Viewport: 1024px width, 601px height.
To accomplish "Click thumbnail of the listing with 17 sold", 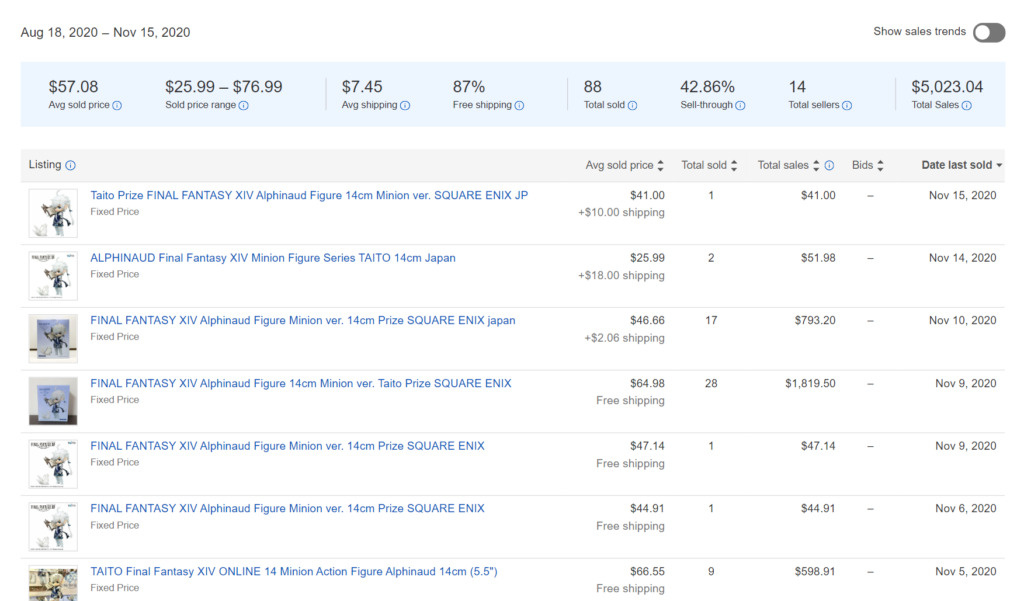I will [53, 338].
